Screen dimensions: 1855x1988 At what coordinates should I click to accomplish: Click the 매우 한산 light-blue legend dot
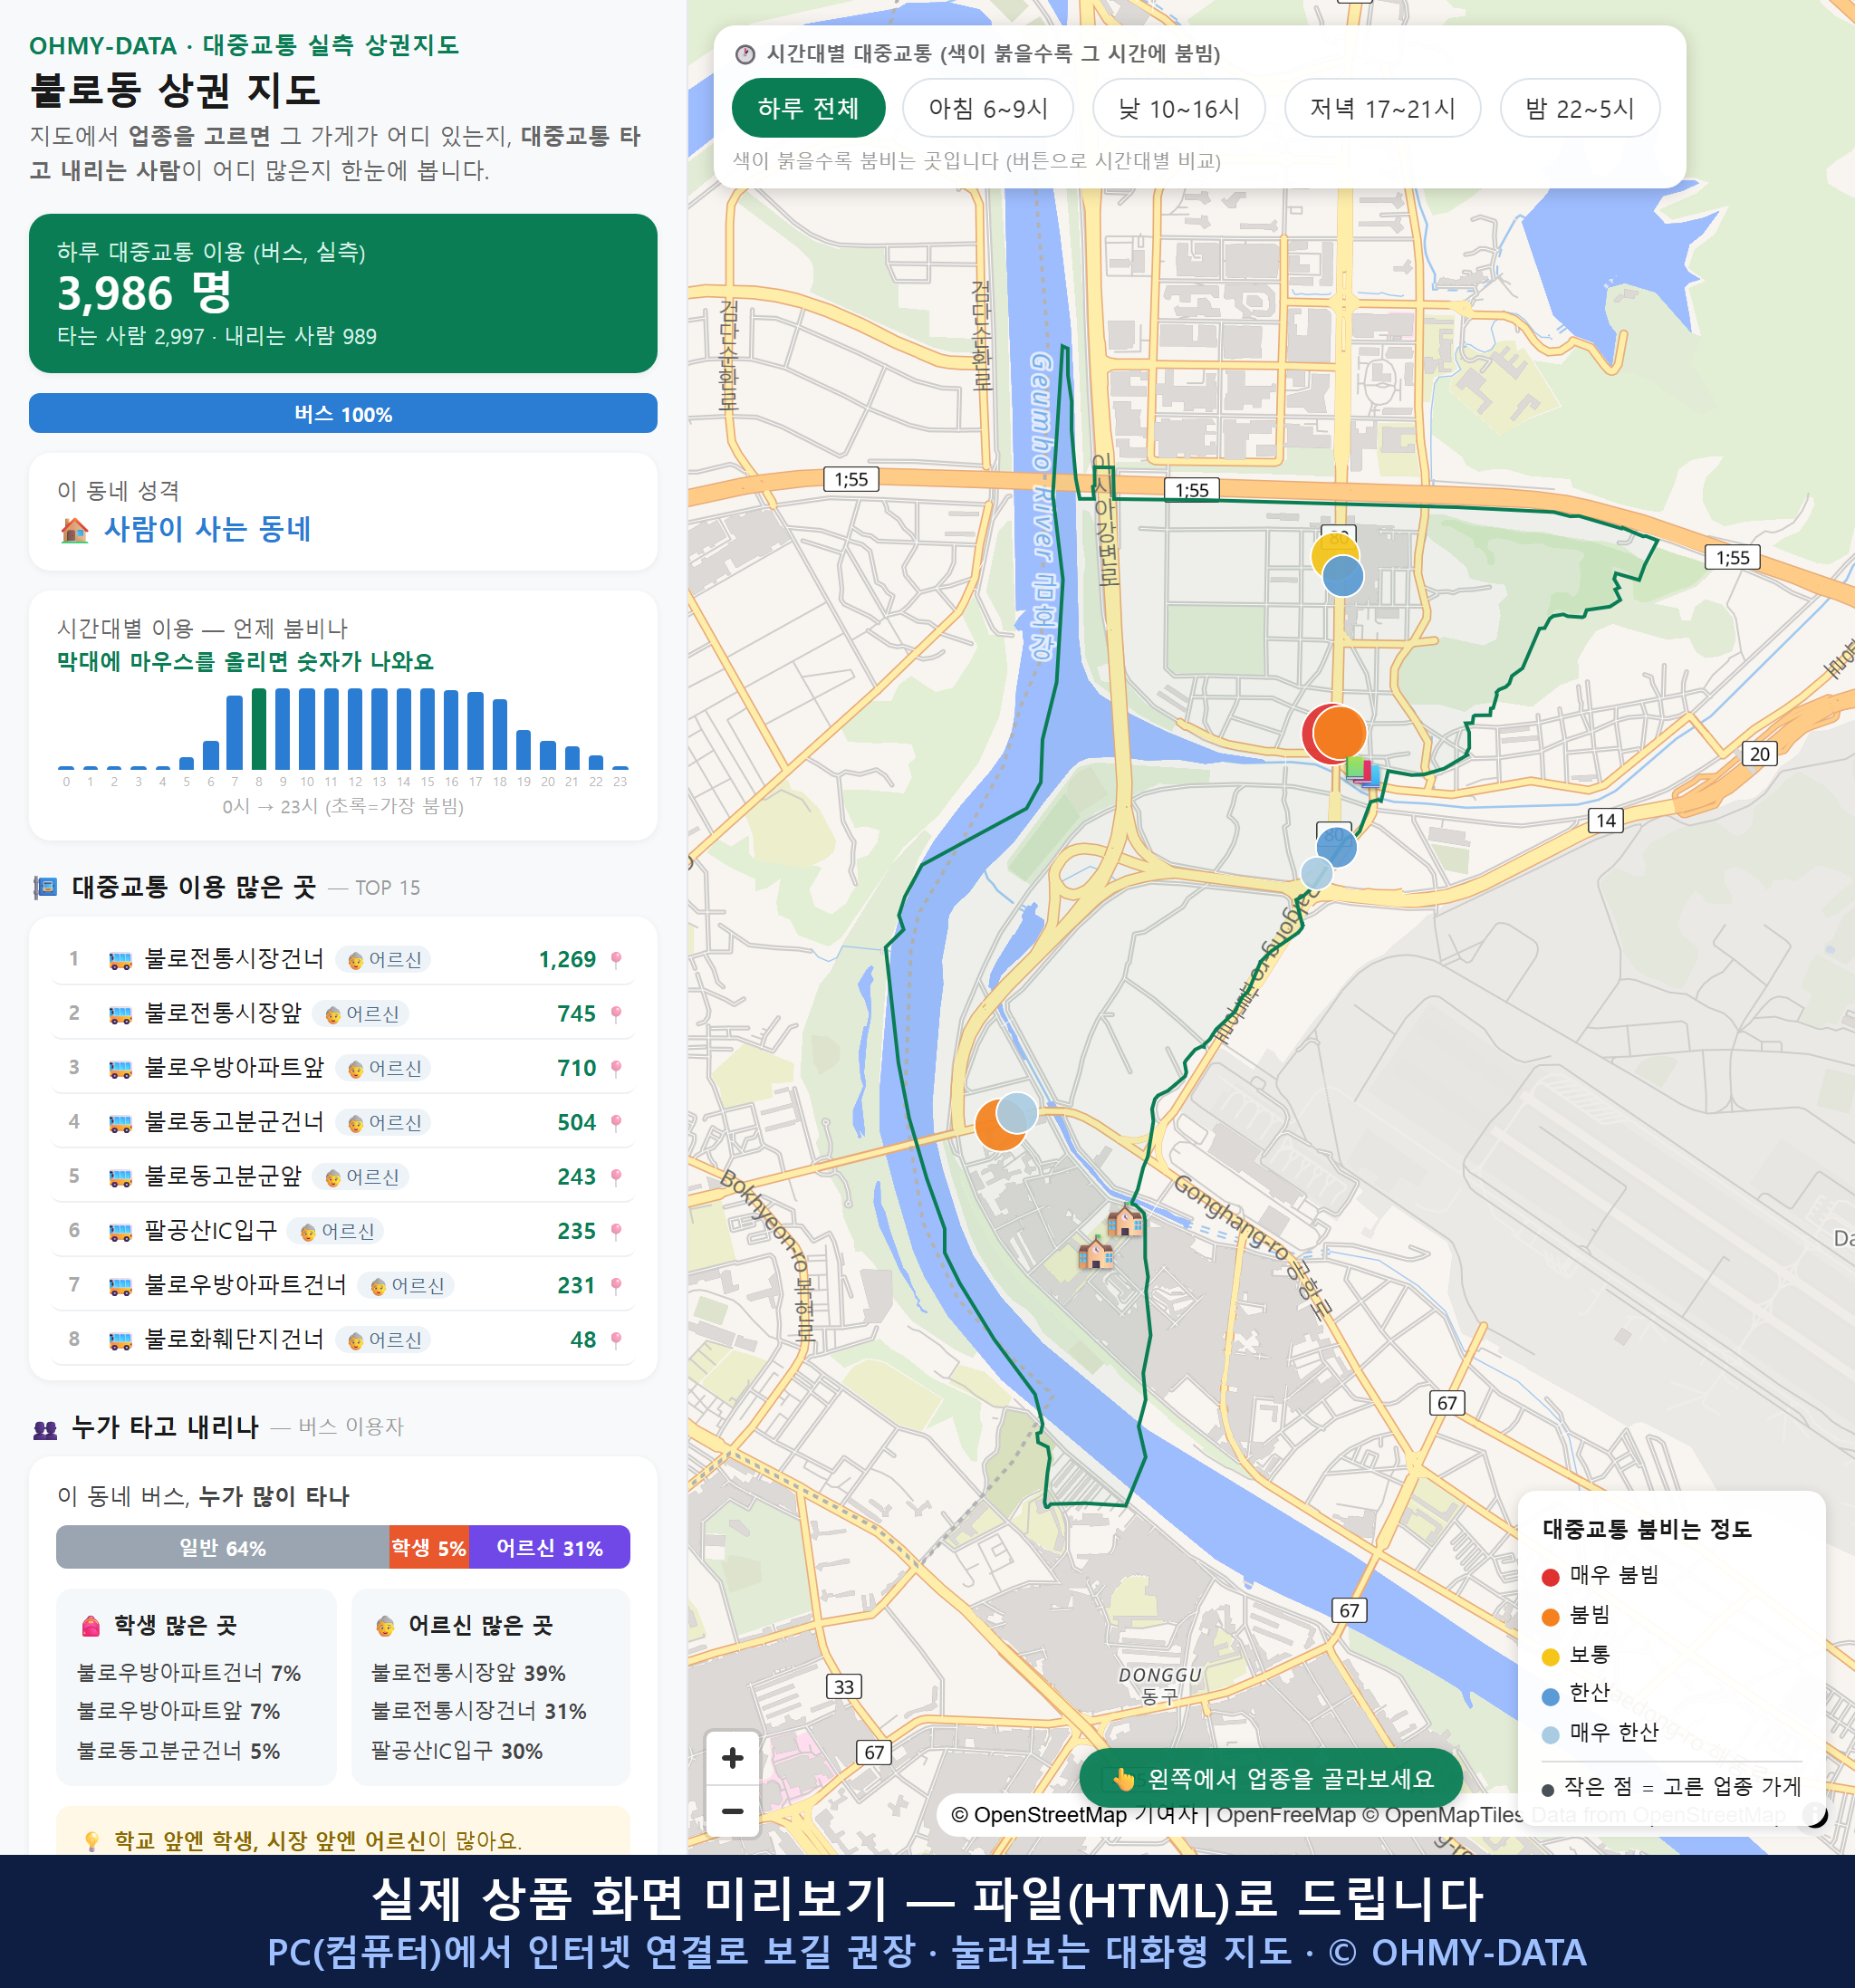[x=1550, y=1735]
